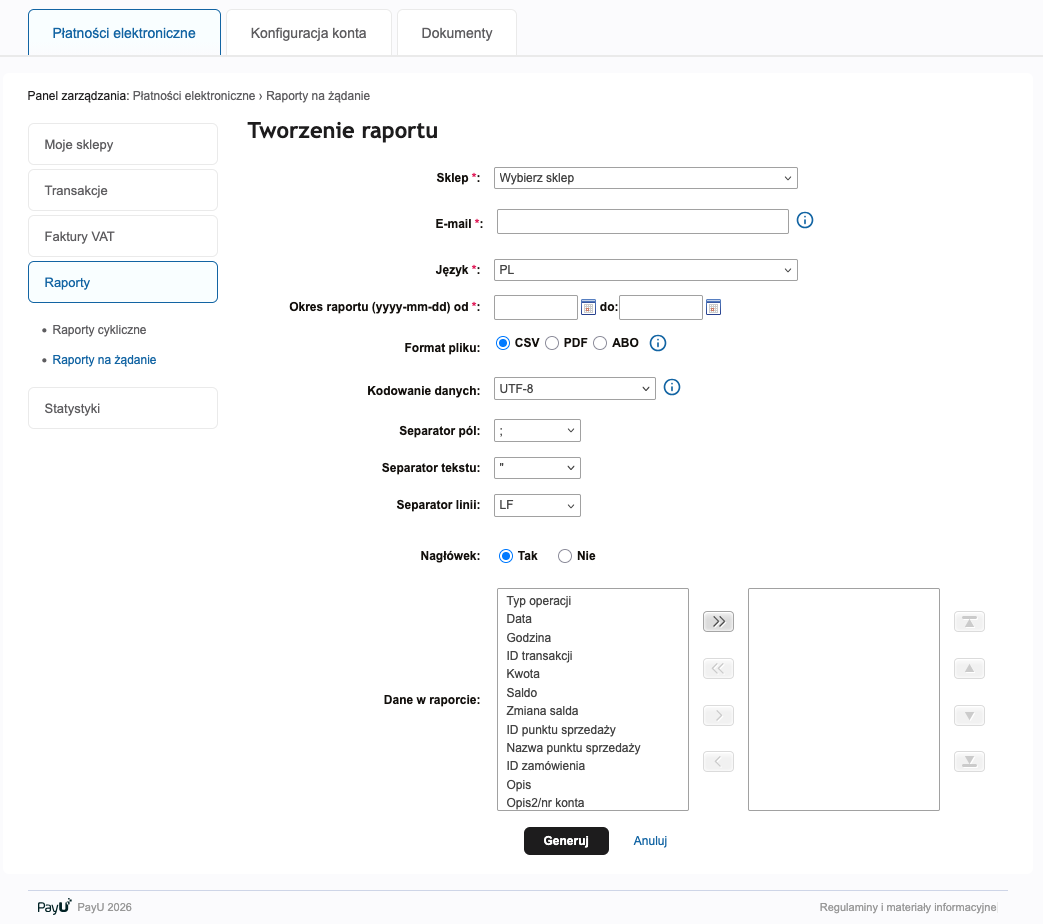
Task: Open the start date calendar picker
Action: click(x=589, y=308)
